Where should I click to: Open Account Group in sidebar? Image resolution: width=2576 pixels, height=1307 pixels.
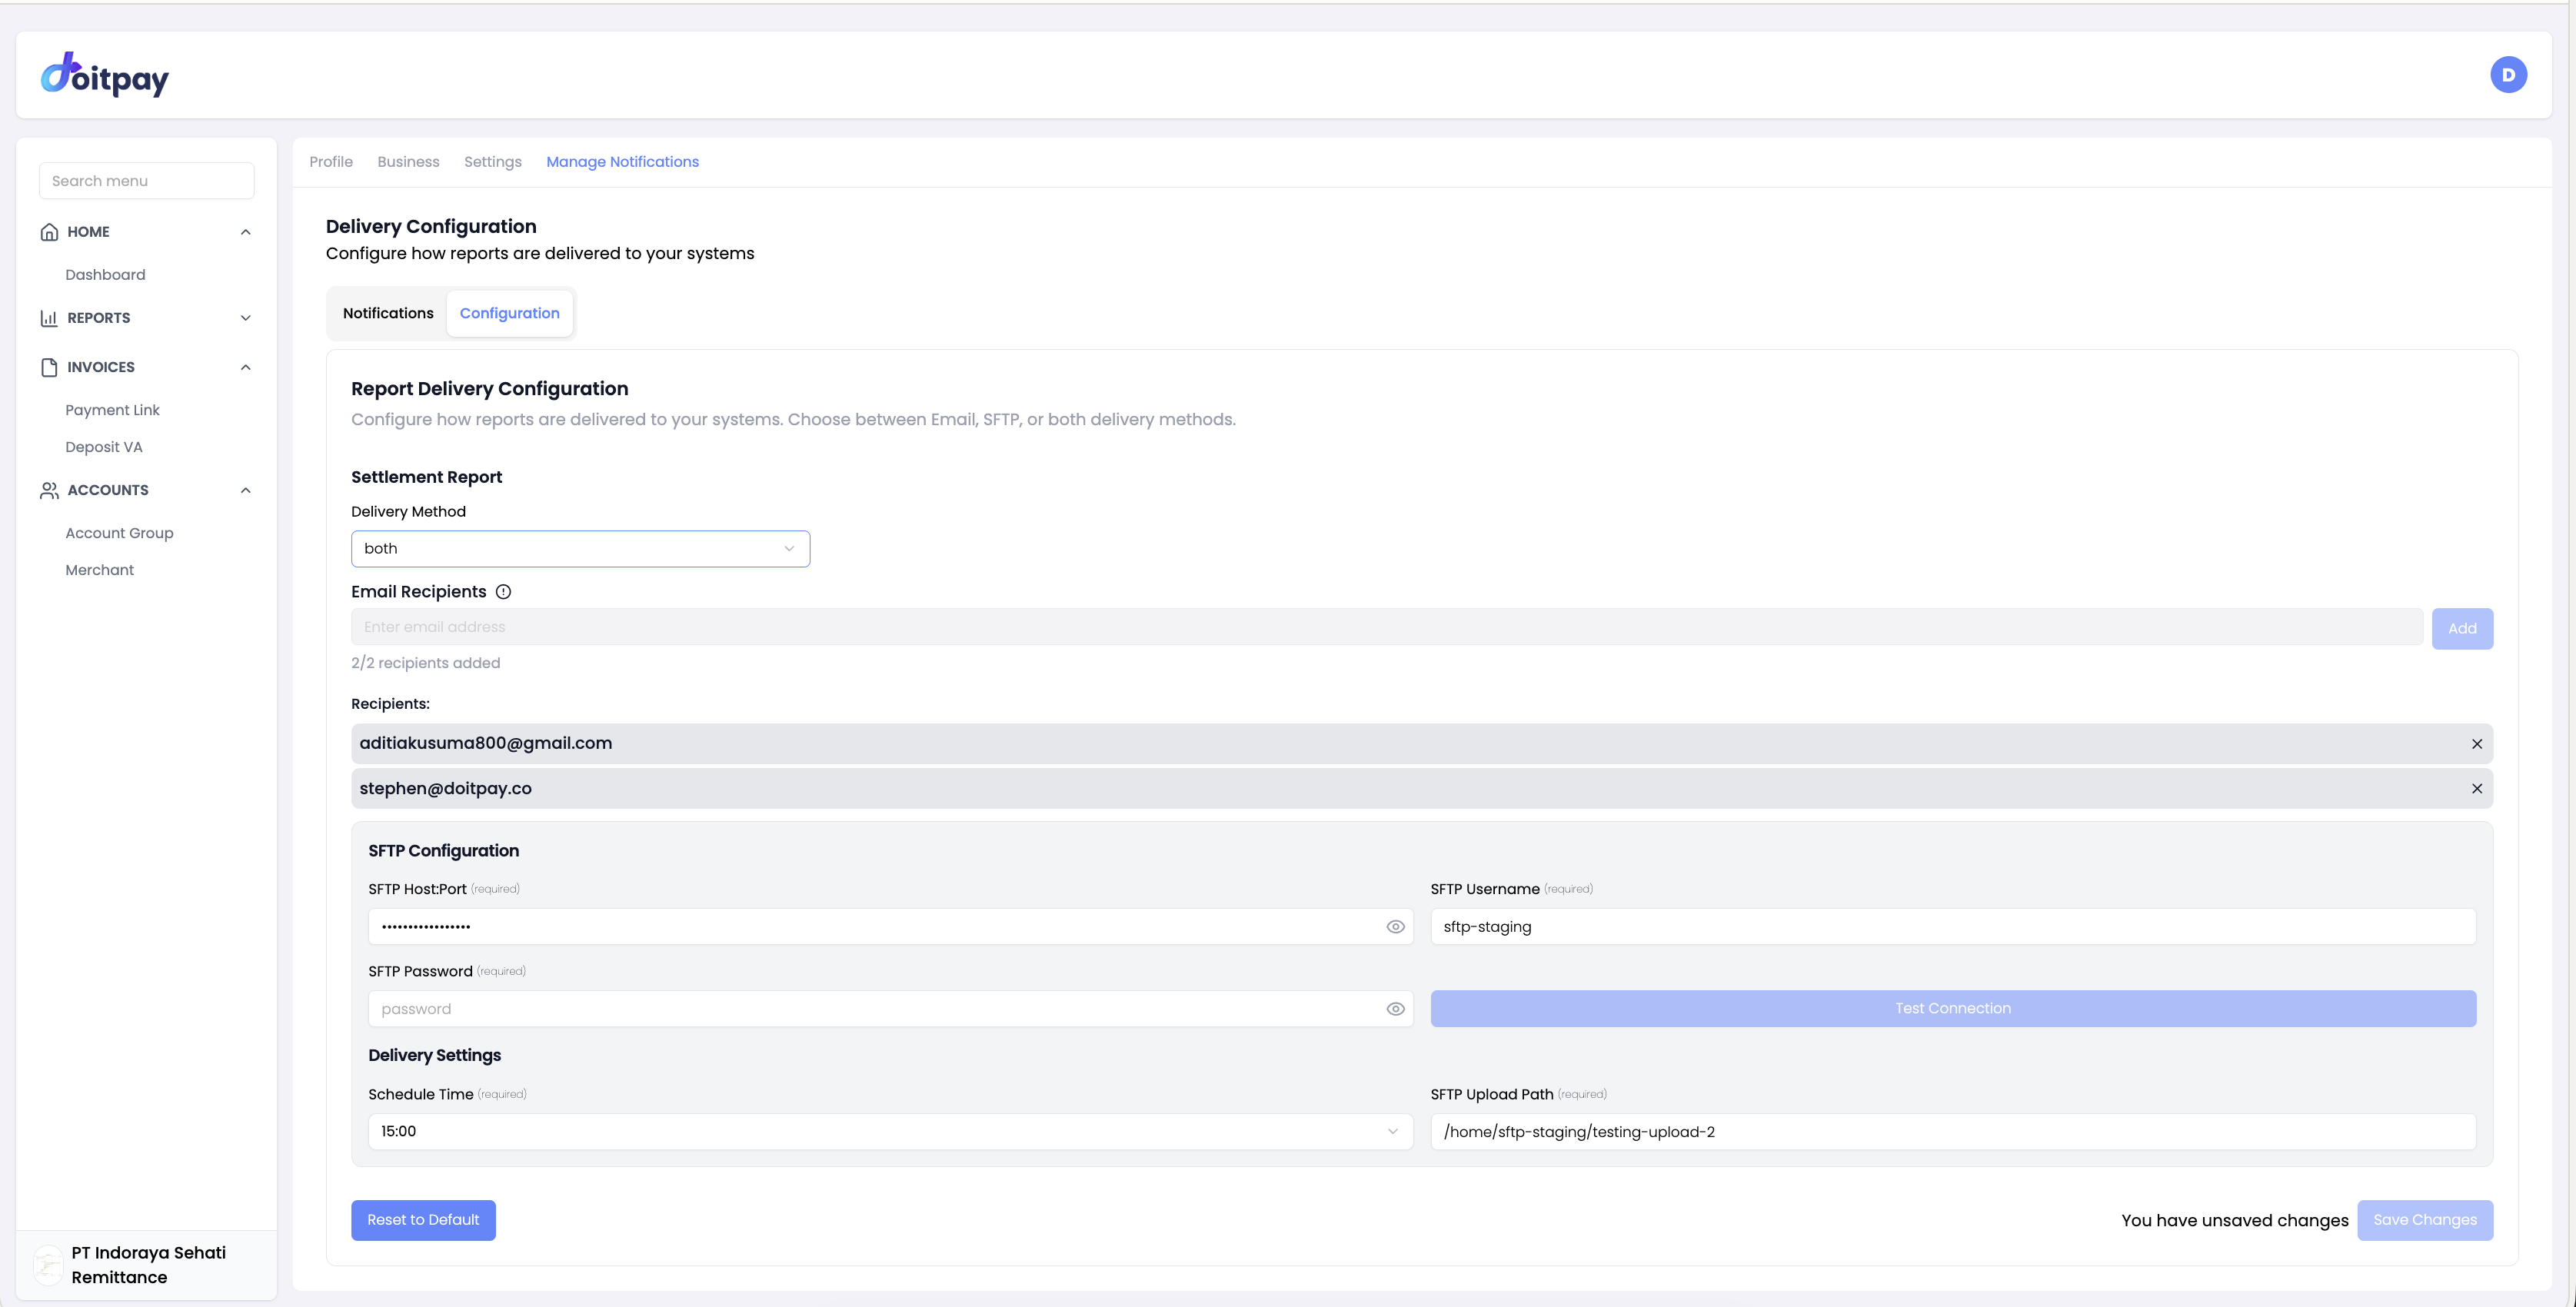point(119,533)
